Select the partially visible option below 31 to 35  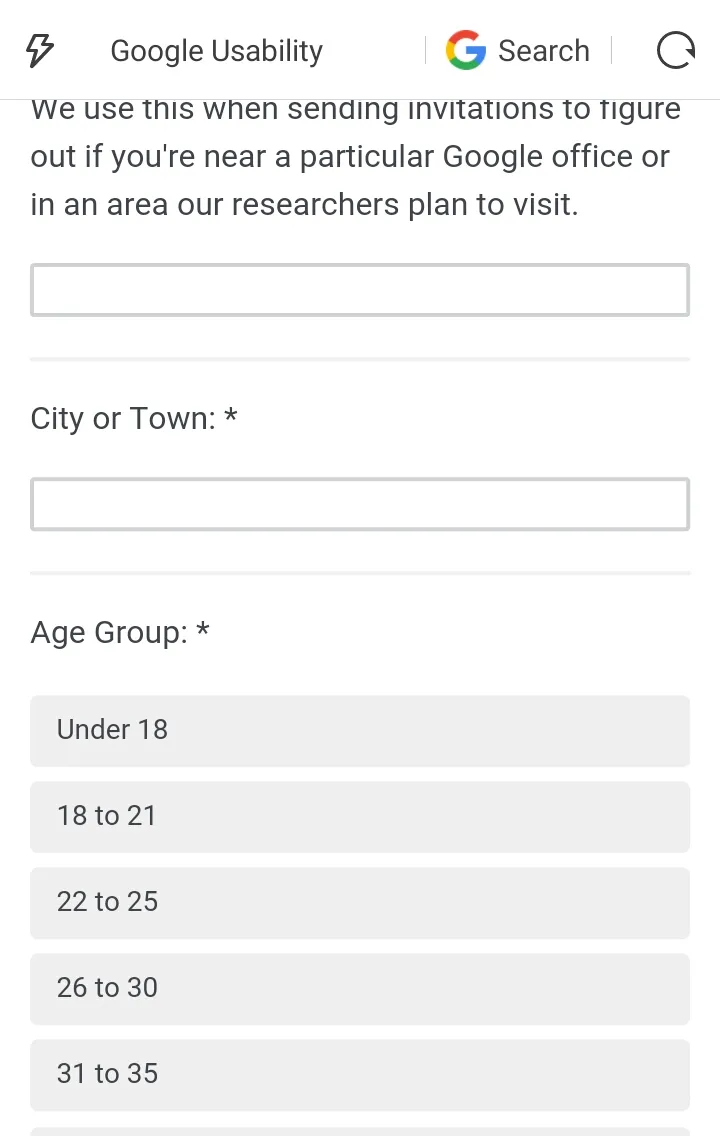click(x=360, y=1131)
